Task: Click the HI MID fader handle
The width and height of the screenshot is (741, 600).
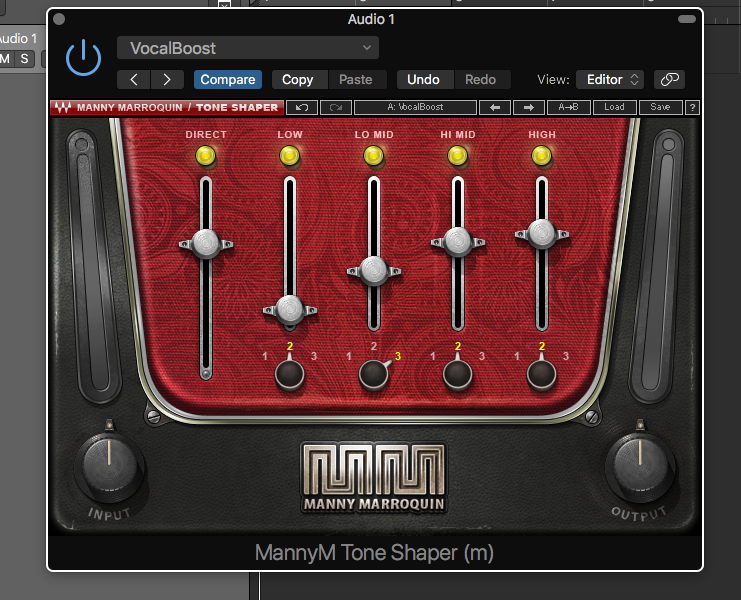Action: click(458, 242)
